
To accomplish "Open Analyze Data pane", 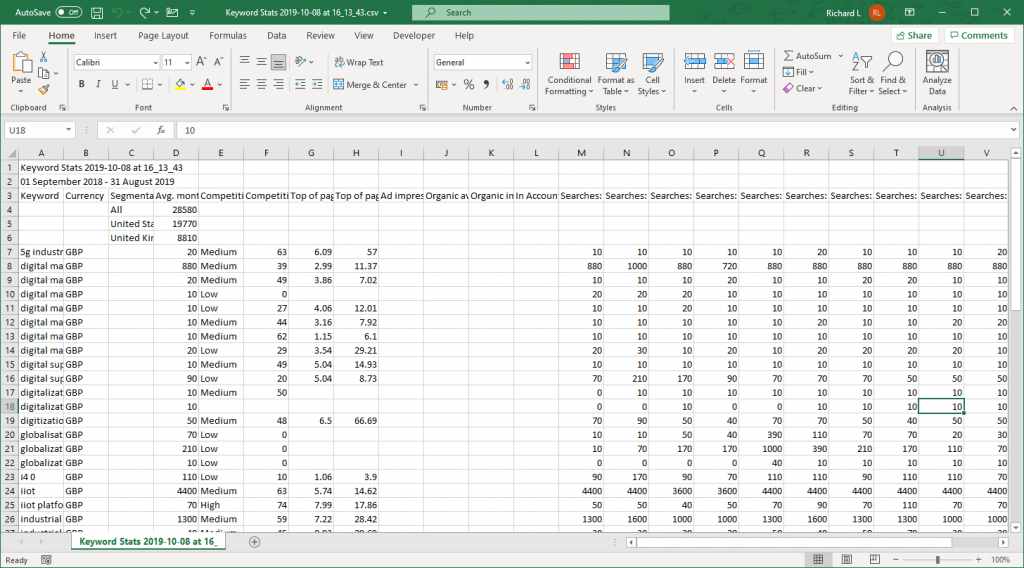I will pyautogui.click(x=937, y=72).
